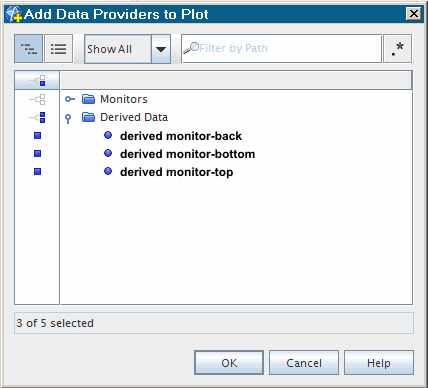Click the selection column header icon
428x388 pixels.
point(37,80)
